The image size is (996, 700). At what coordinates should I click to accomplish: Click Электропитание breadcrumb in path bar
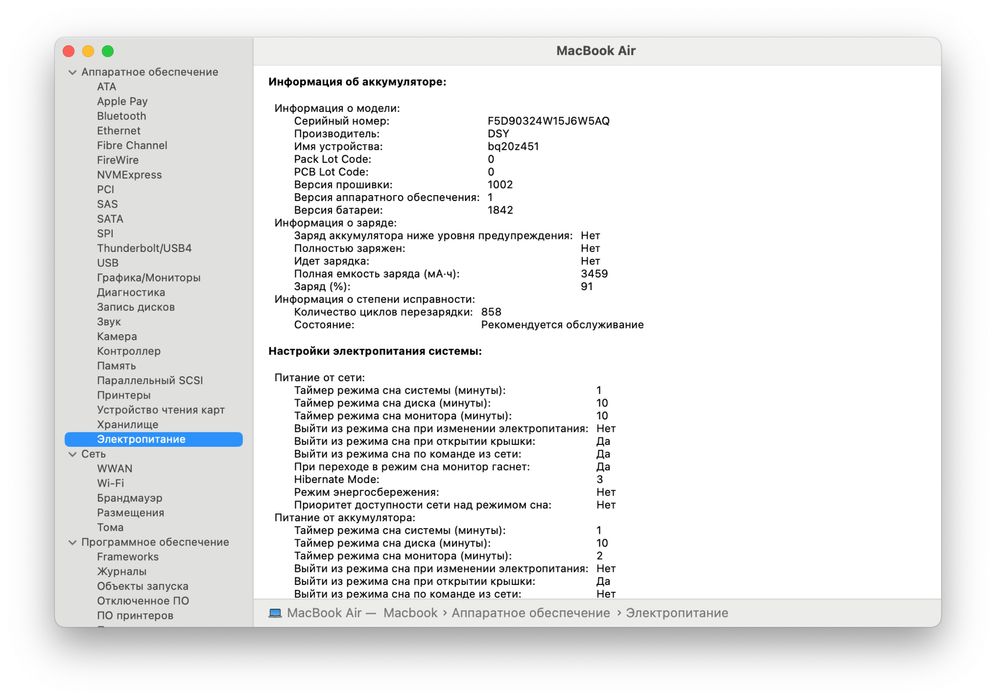pyautogui.click(x=676, y=613)
